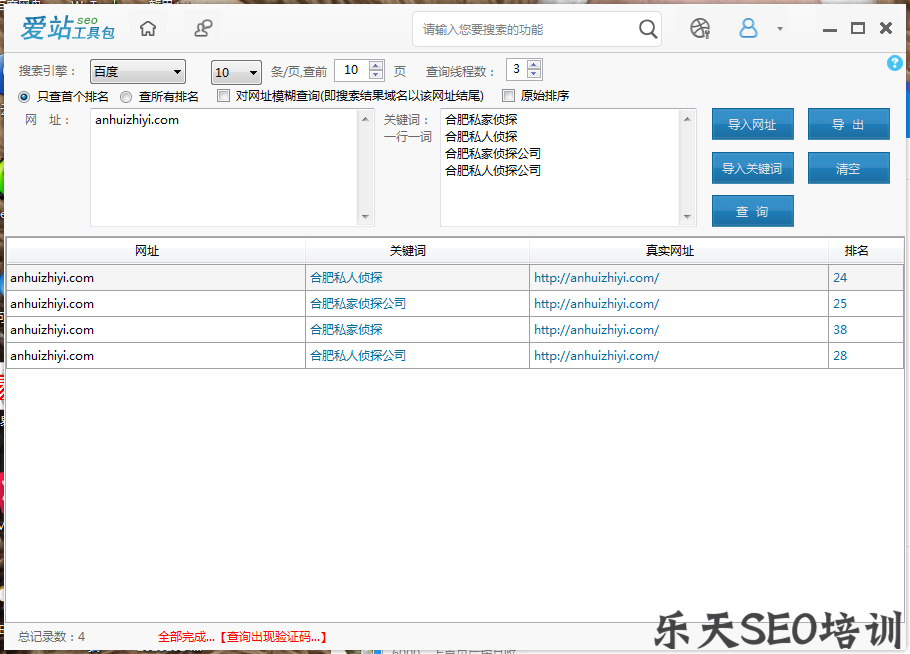Image resolution: width=910 pixels, height=654 pixels.
Task: Click the 爱站SEO工具包 logo
Action: 65,29
